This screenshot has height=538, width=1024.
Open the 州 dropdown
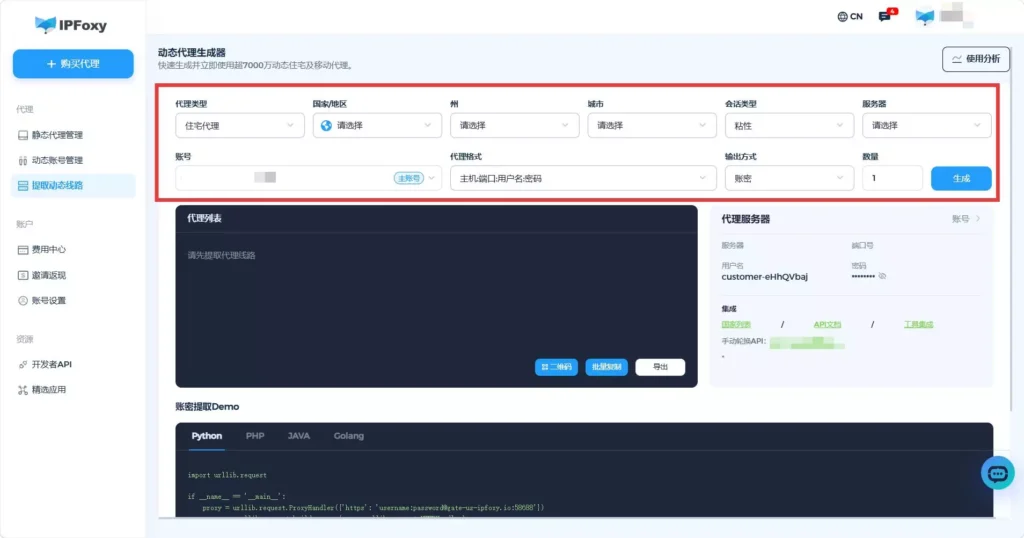click(x=515, y=125)
